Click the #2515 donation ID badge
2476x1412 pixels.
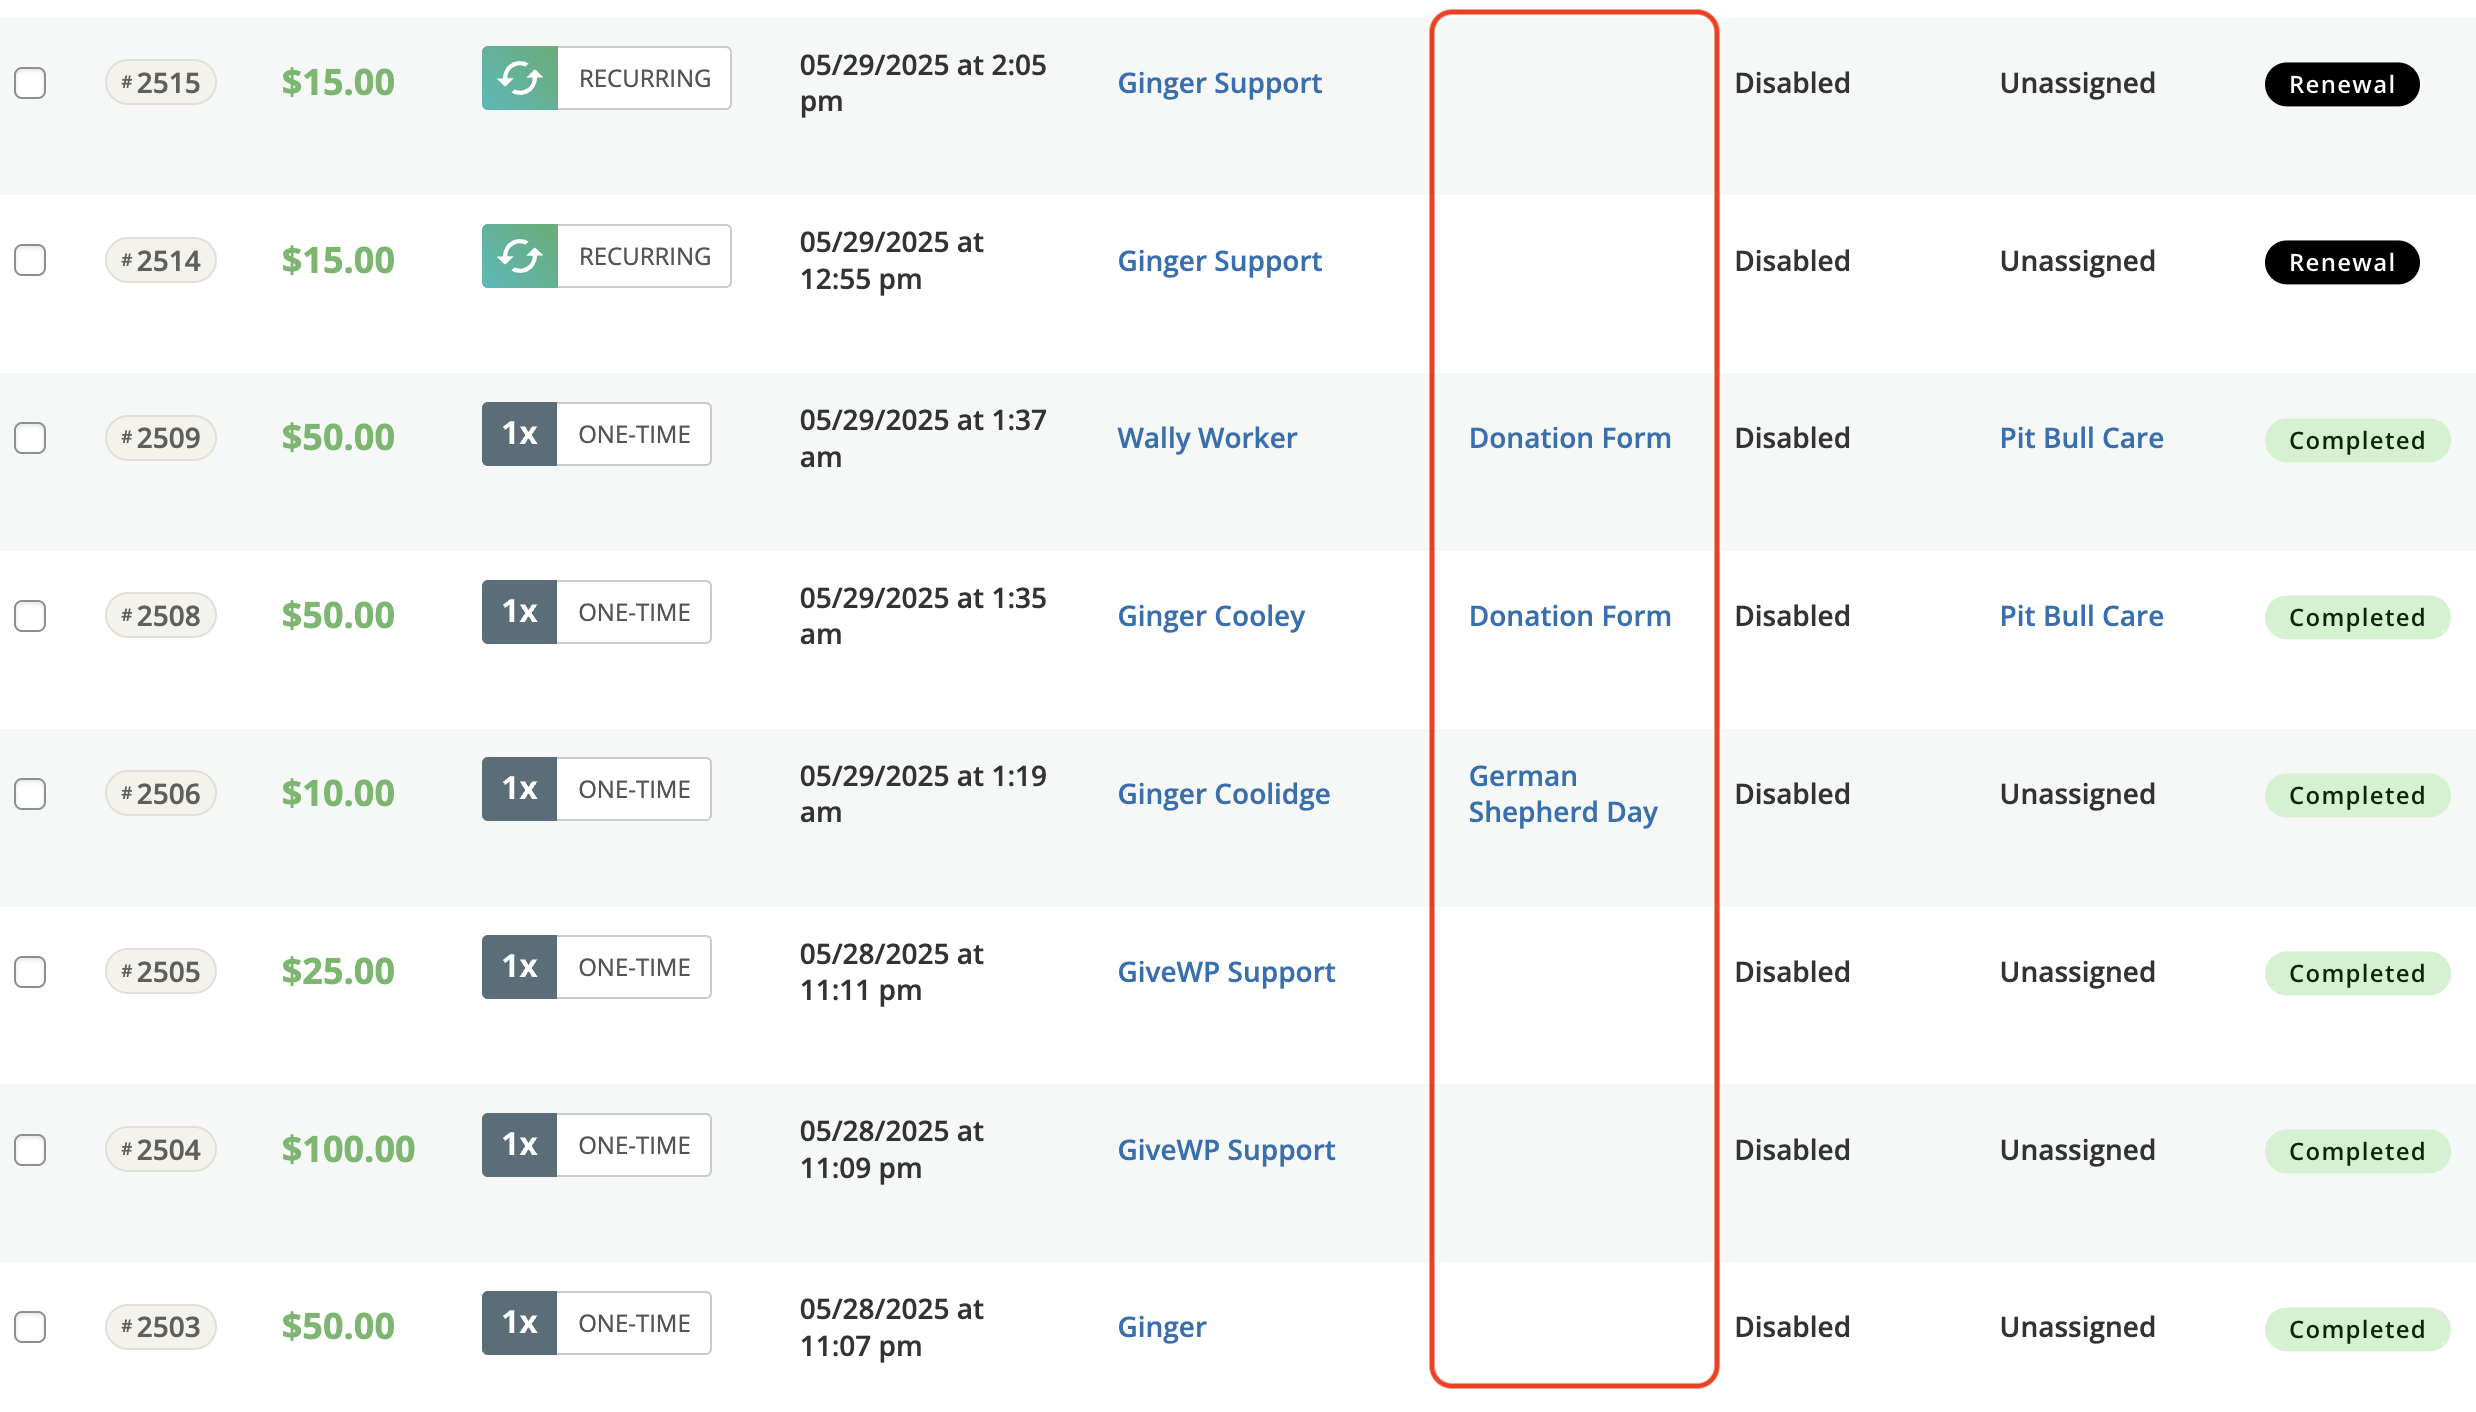[x=161, y=83]
